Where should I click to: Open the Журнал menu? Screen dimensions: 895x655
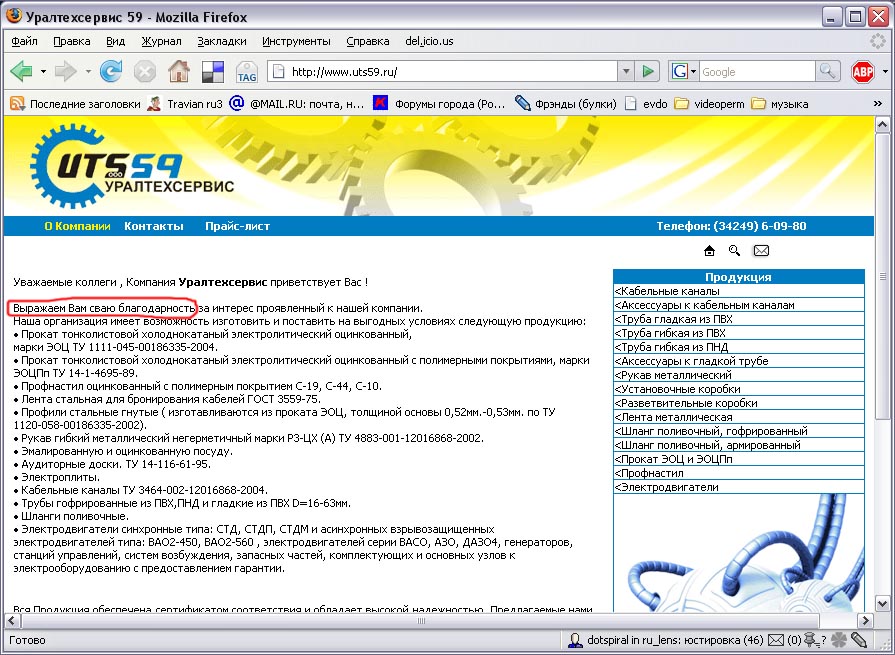(162, 41)
